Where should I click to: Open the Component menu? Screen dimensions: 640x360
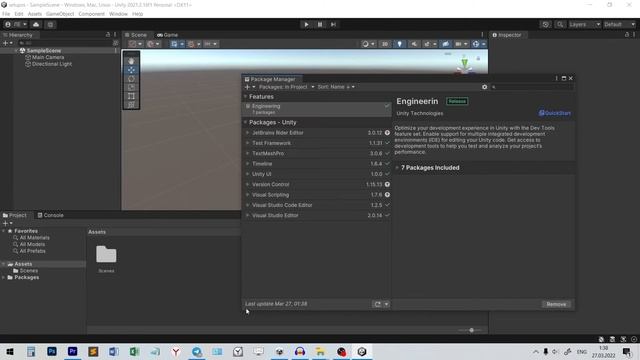(x=91, y=14)
